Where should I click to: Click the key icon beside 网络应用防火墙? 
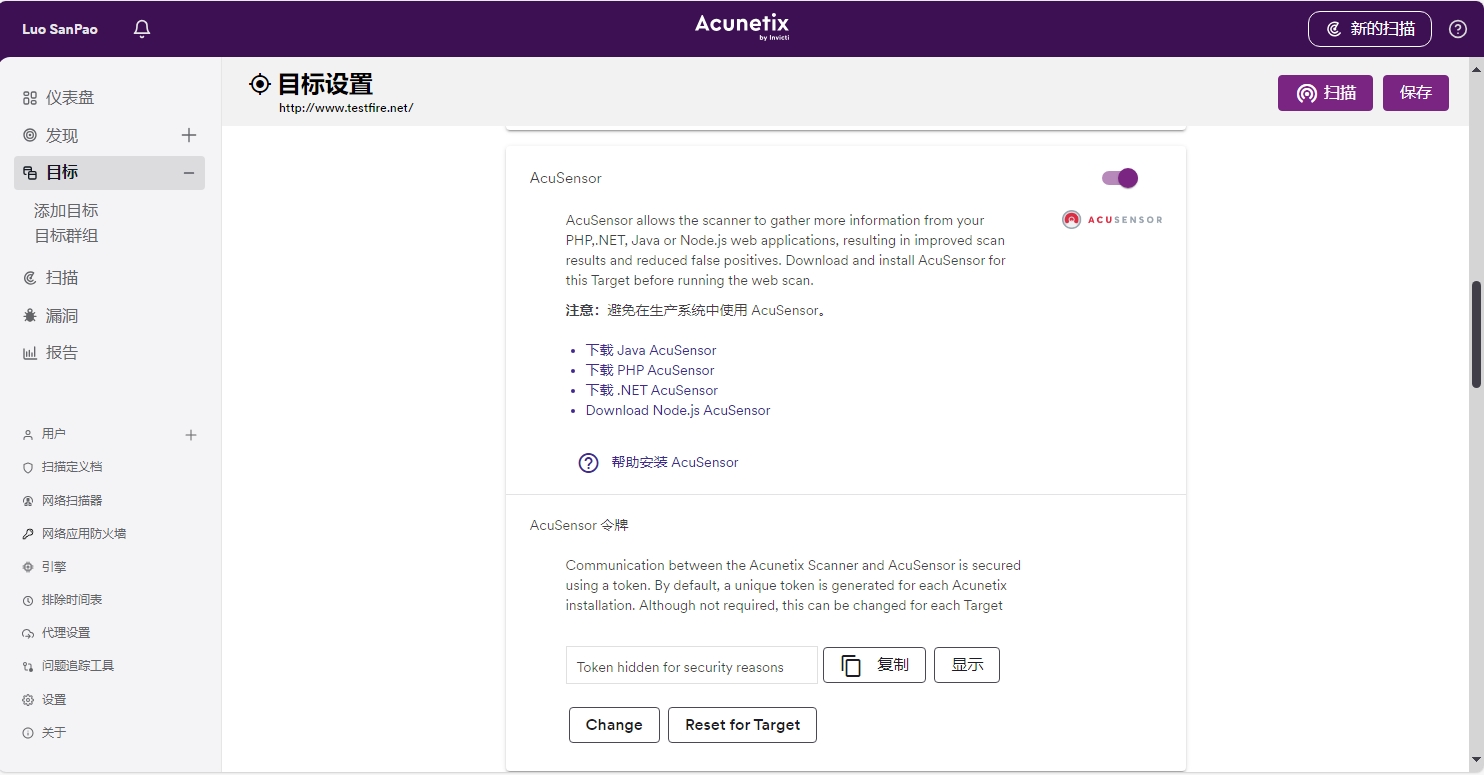tap(28, 534)
